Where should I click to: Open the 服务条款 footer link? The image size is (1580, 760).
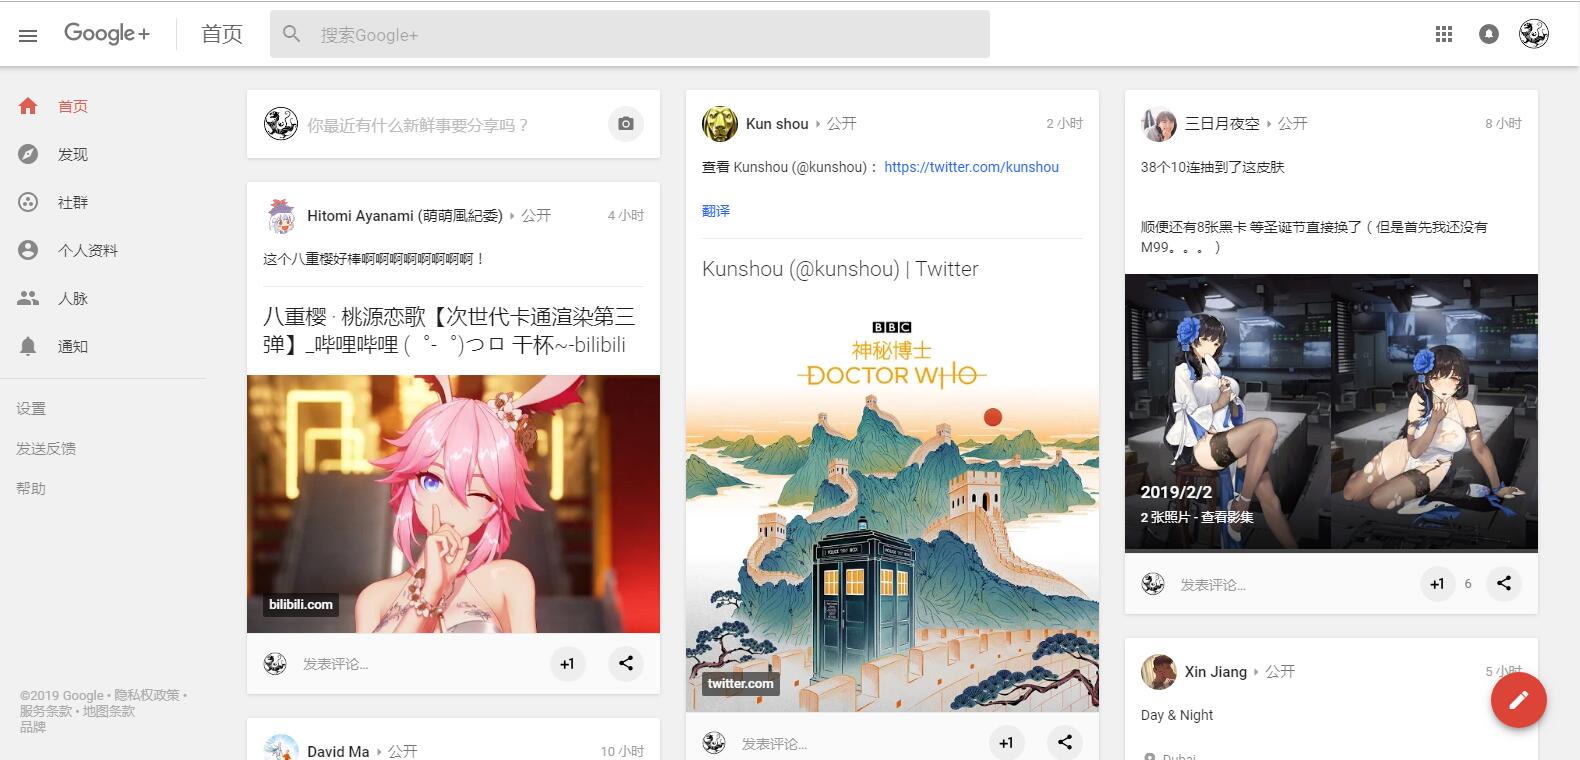pyautogui.click(x=45, y=711)
